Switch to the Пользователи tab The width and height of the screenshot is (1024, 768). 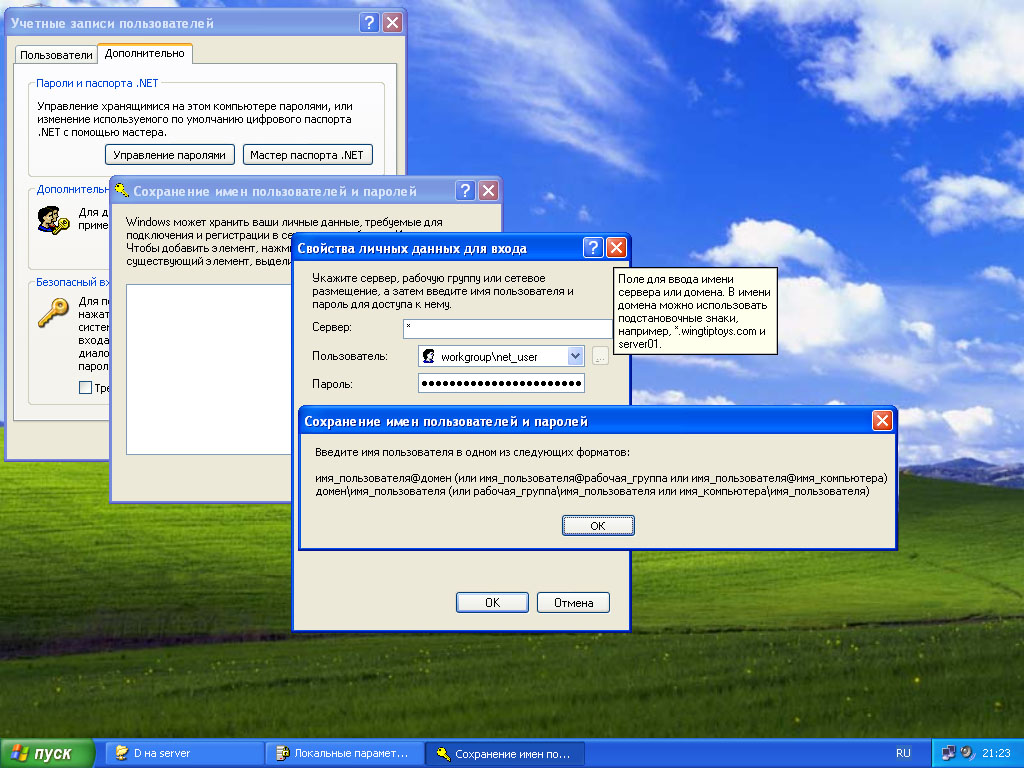56,55
